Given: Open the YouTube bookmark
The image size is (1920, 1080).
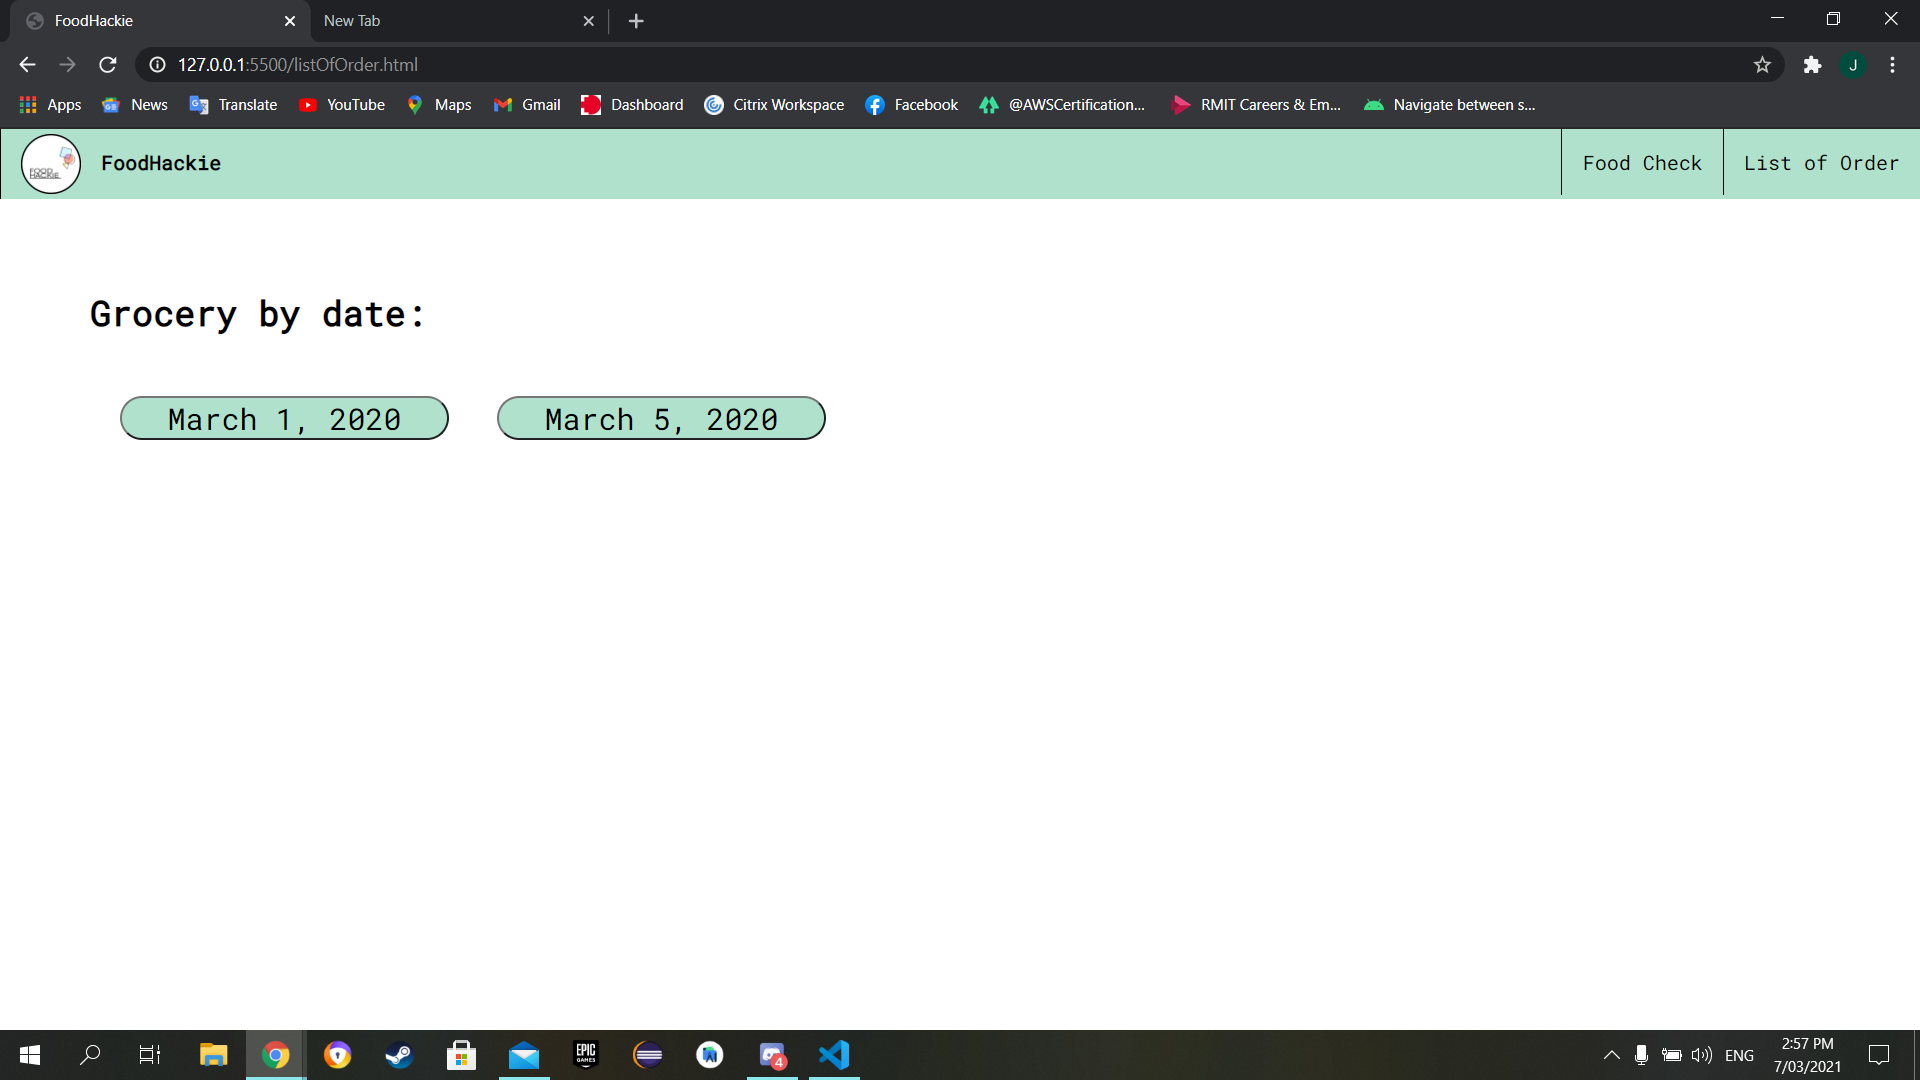Looking at the screenshot, I should 342,105.
